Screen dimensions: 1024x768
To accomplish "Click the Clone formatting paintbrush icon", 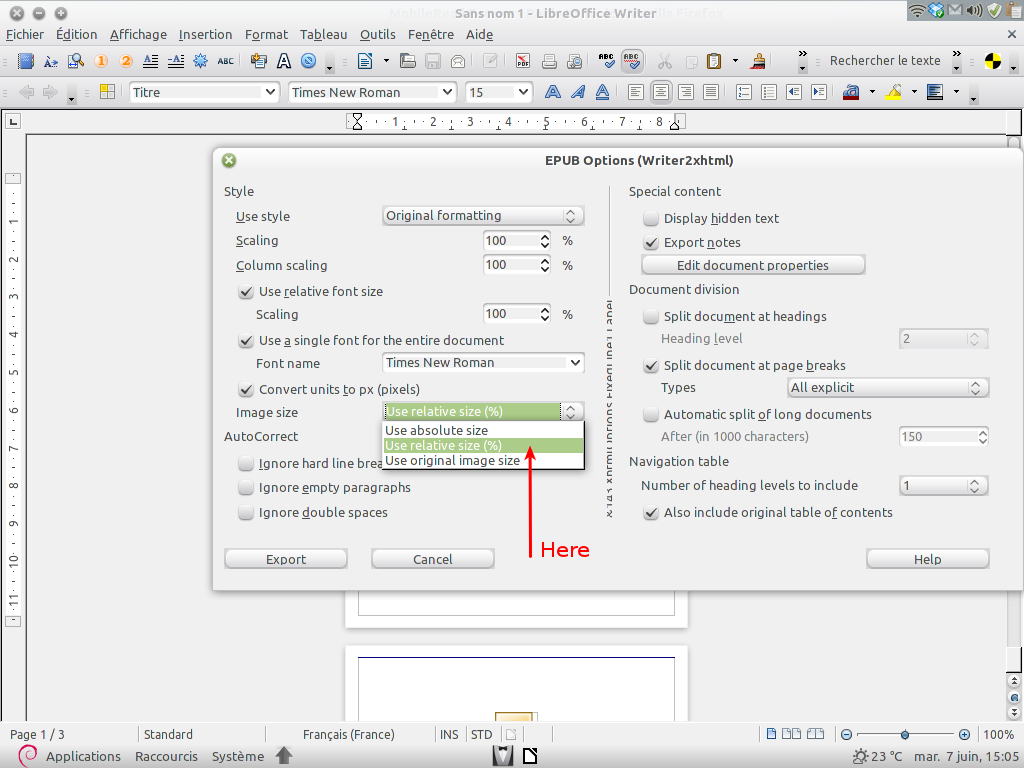I will pos(758,61).
